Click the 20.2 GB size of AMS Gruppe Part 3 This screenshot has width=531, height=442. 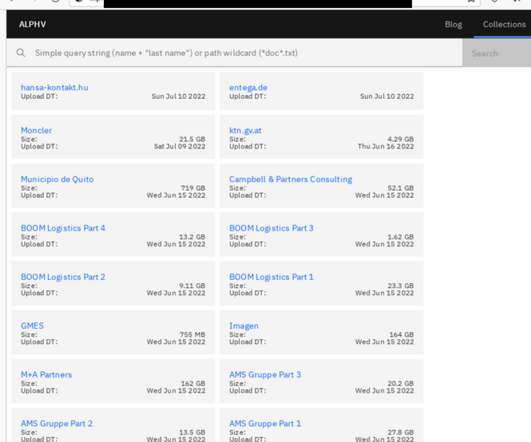401,383
